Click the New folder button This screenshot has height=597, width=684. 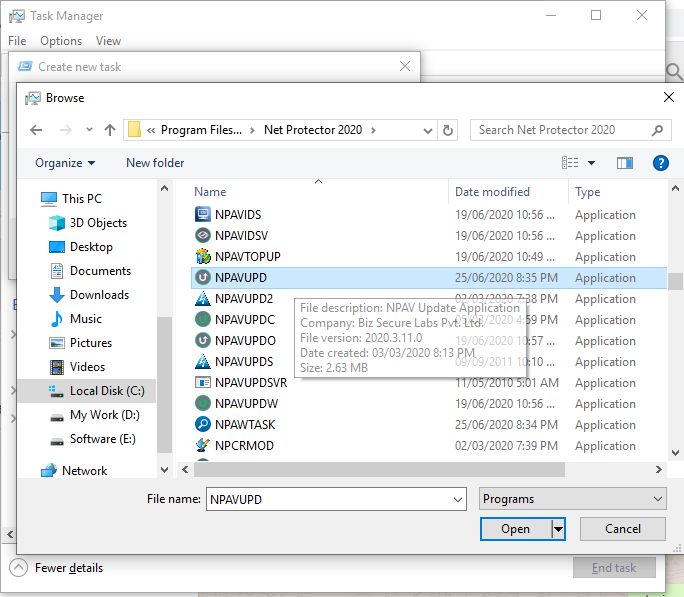[x=155, y=163]
